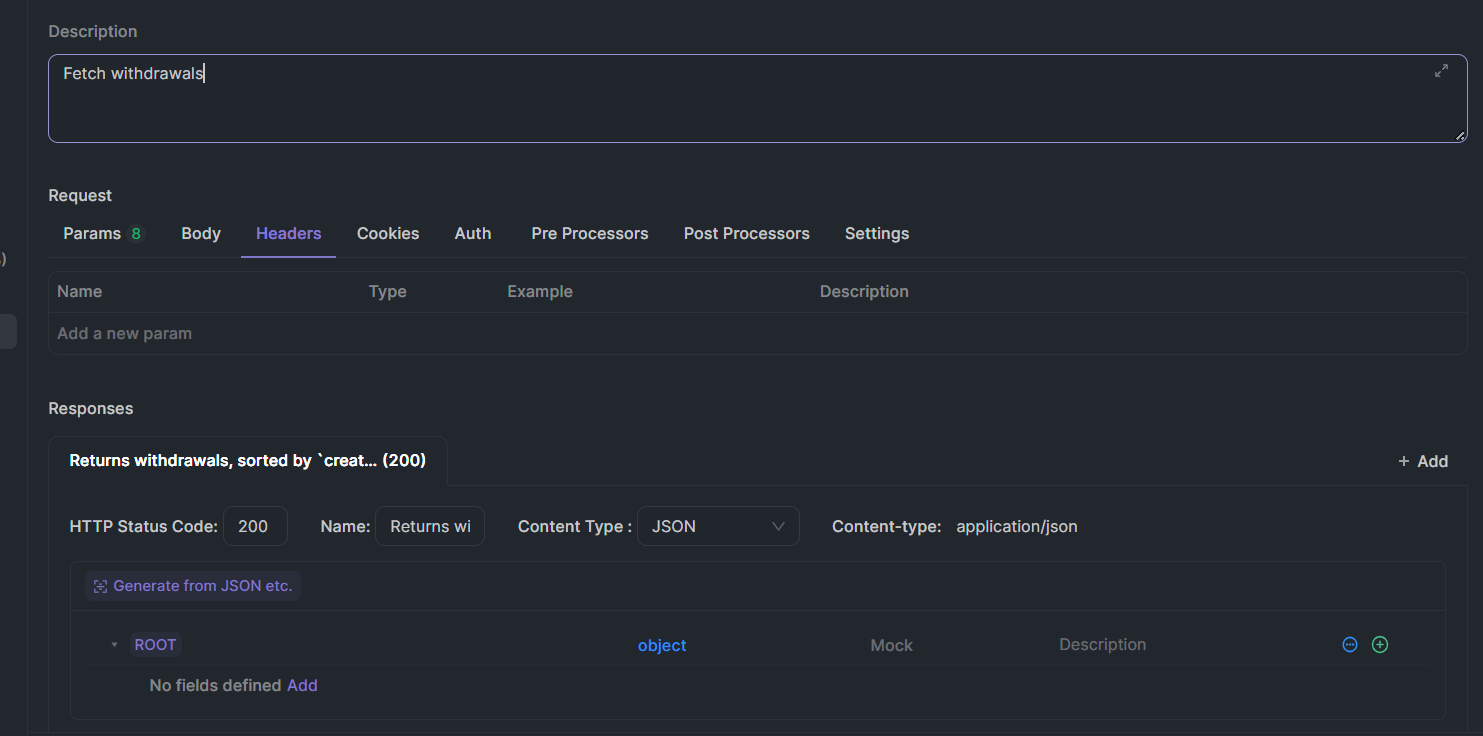The width and height of the screenshot is (1483, 736).
Task: Open the object type selector
Action: coord(662,646)
